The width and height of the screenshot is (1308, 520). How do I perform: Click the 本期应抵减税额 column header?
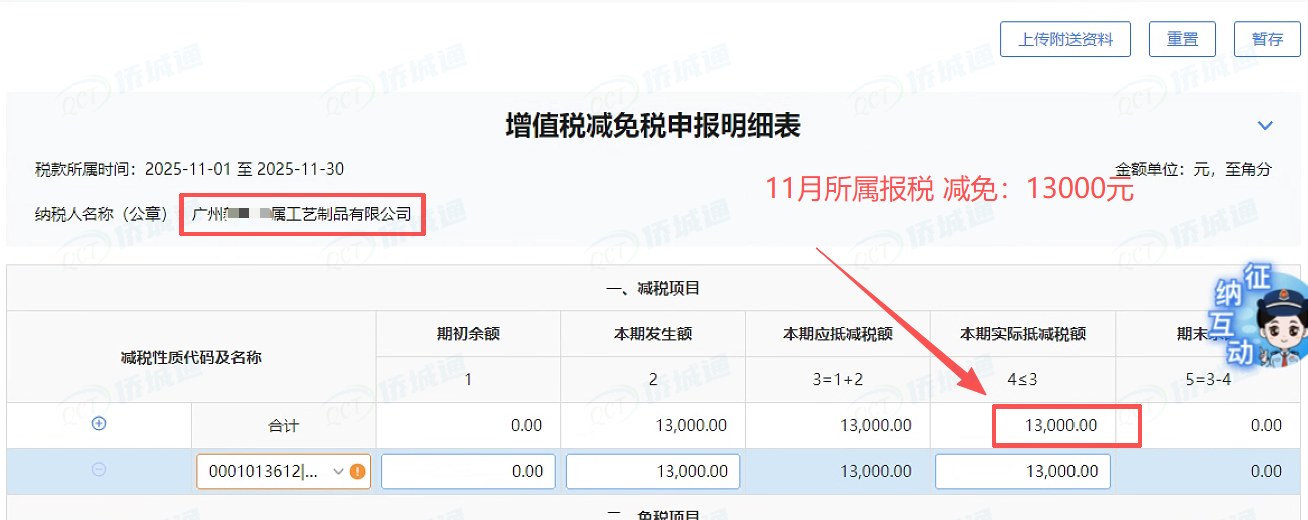pyautogui.click(x=838, y=334)
